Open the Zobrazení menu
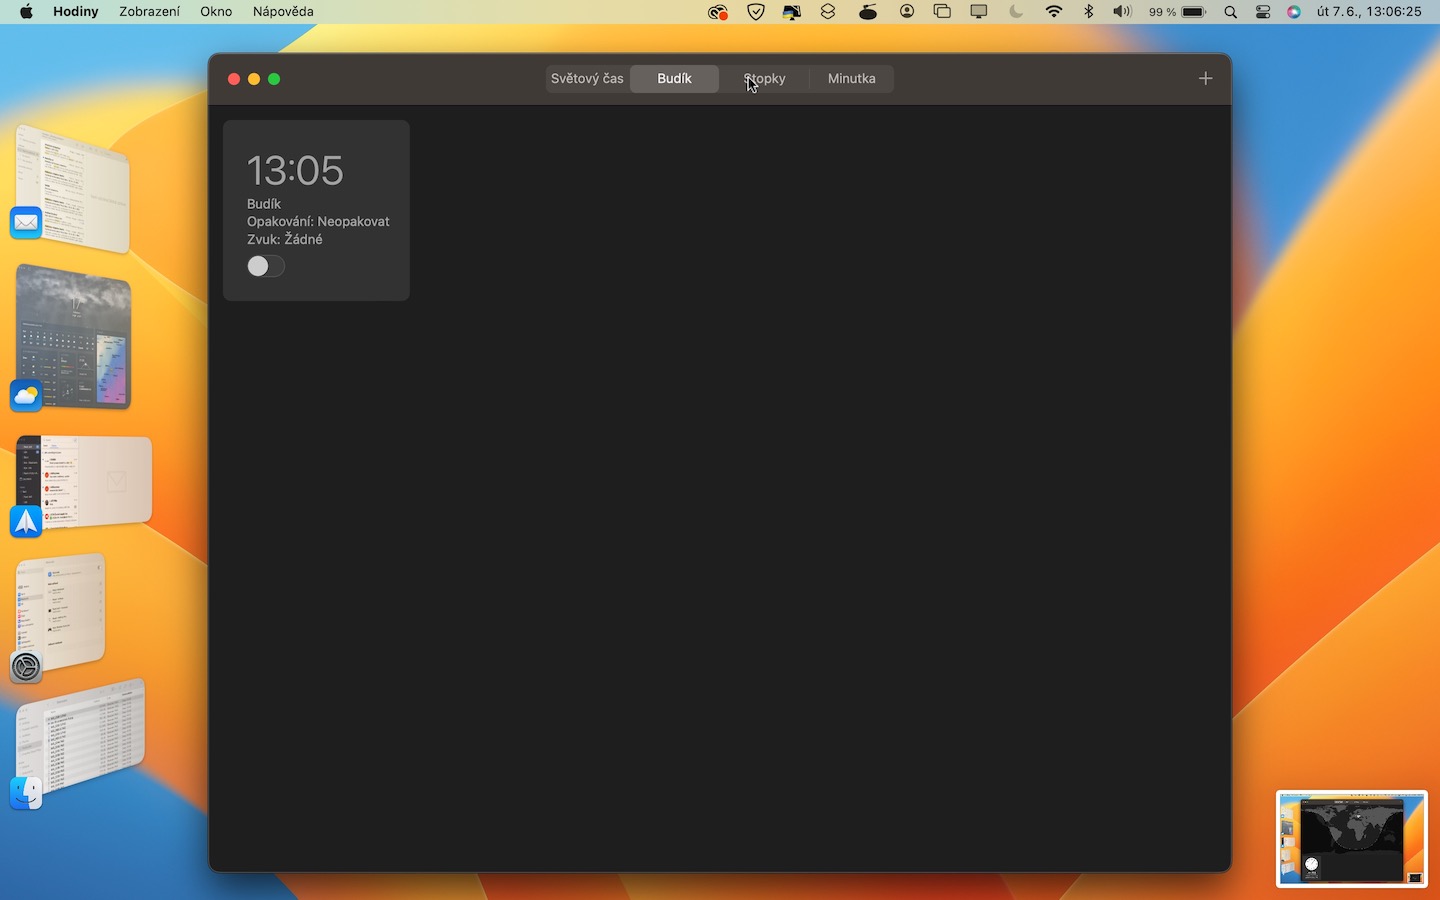Screen dimensions: 1440x900 (x=149, y=12)
